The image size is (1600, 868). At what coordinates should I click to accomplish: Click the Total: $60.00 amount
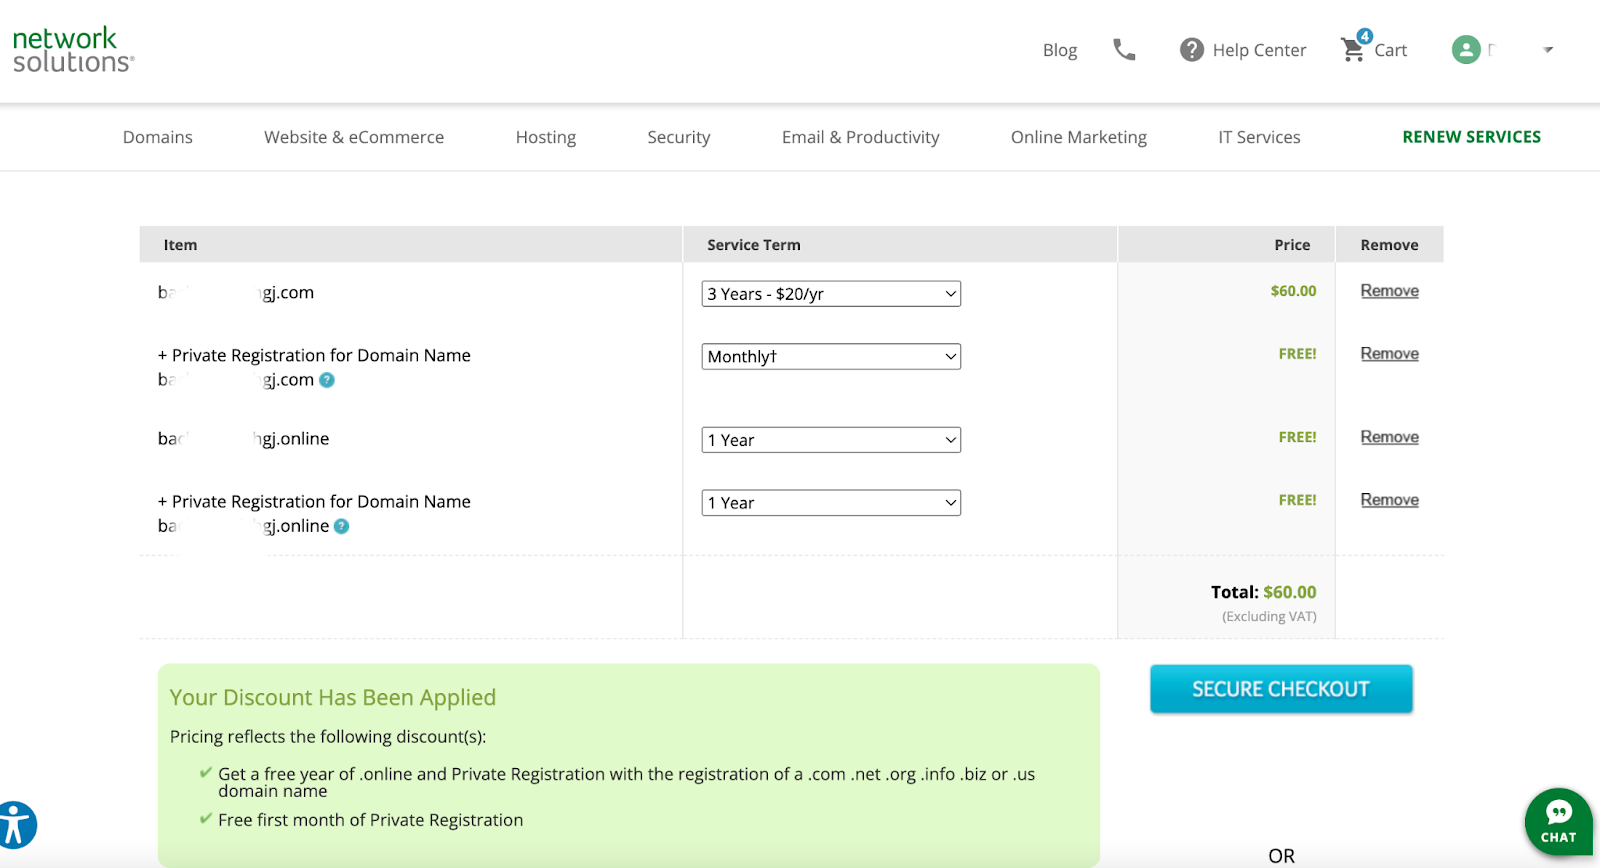[1264, 592]
